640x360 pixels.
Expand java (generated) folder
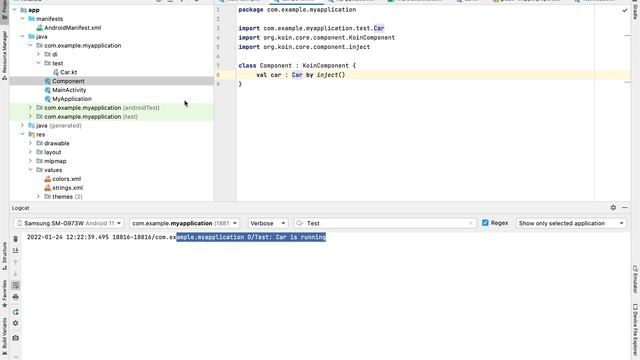pos(22,126)
